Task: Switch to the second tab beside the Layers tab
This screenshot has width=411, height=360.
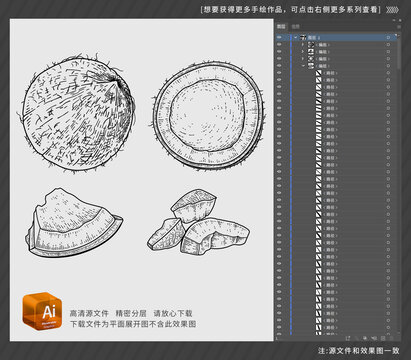Action: tap(296, 26)
